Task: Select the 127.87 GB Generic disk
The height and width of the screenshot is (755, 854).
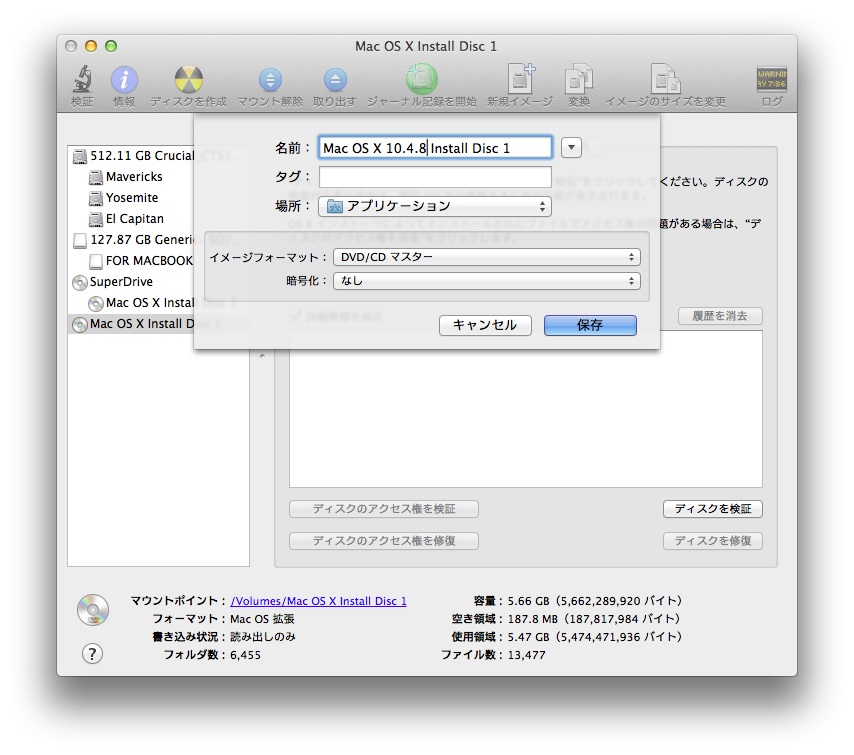Action: coord(133,240)
